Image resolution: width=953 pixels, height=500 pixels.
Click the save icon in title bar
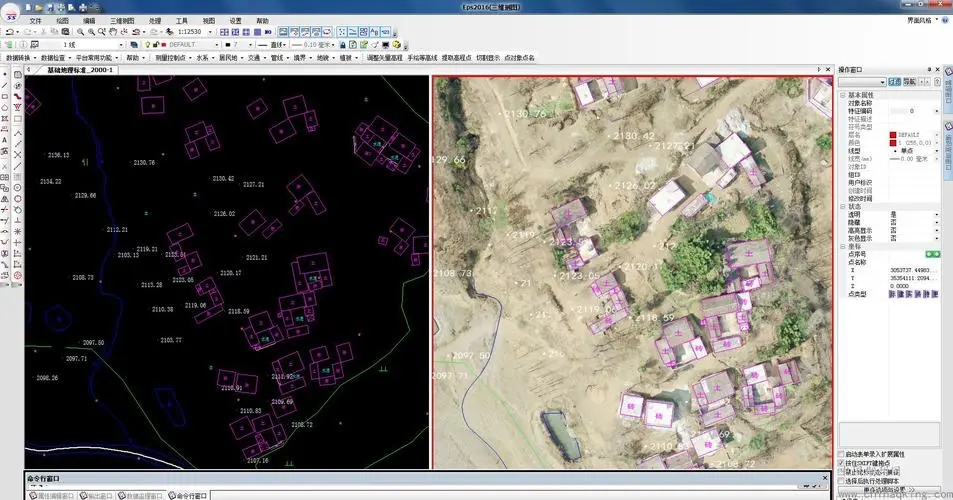click(x=49, y=7)
